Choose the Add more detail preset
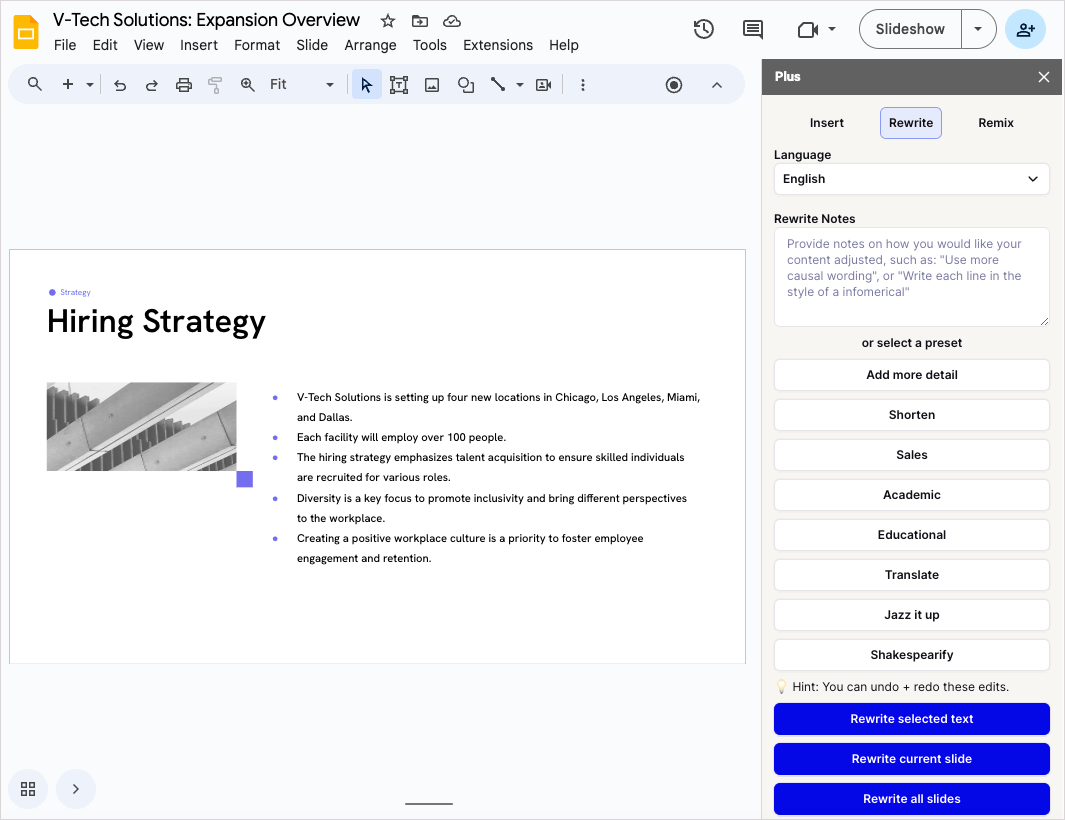Image resolution: width=1065 pixels, height=820 pixels. 911,375
